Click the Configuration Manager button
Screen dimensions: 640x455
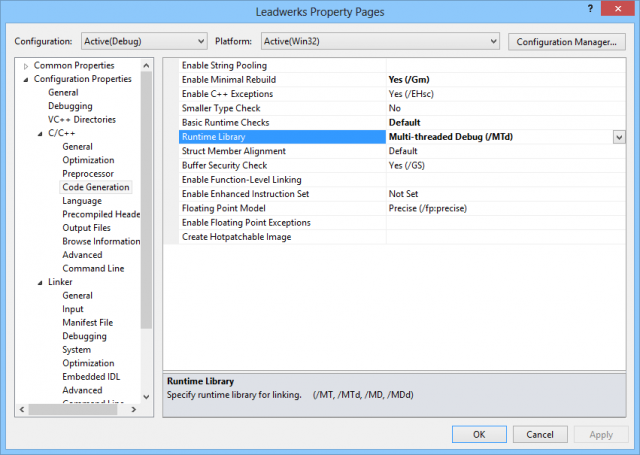tap(566, 41)
